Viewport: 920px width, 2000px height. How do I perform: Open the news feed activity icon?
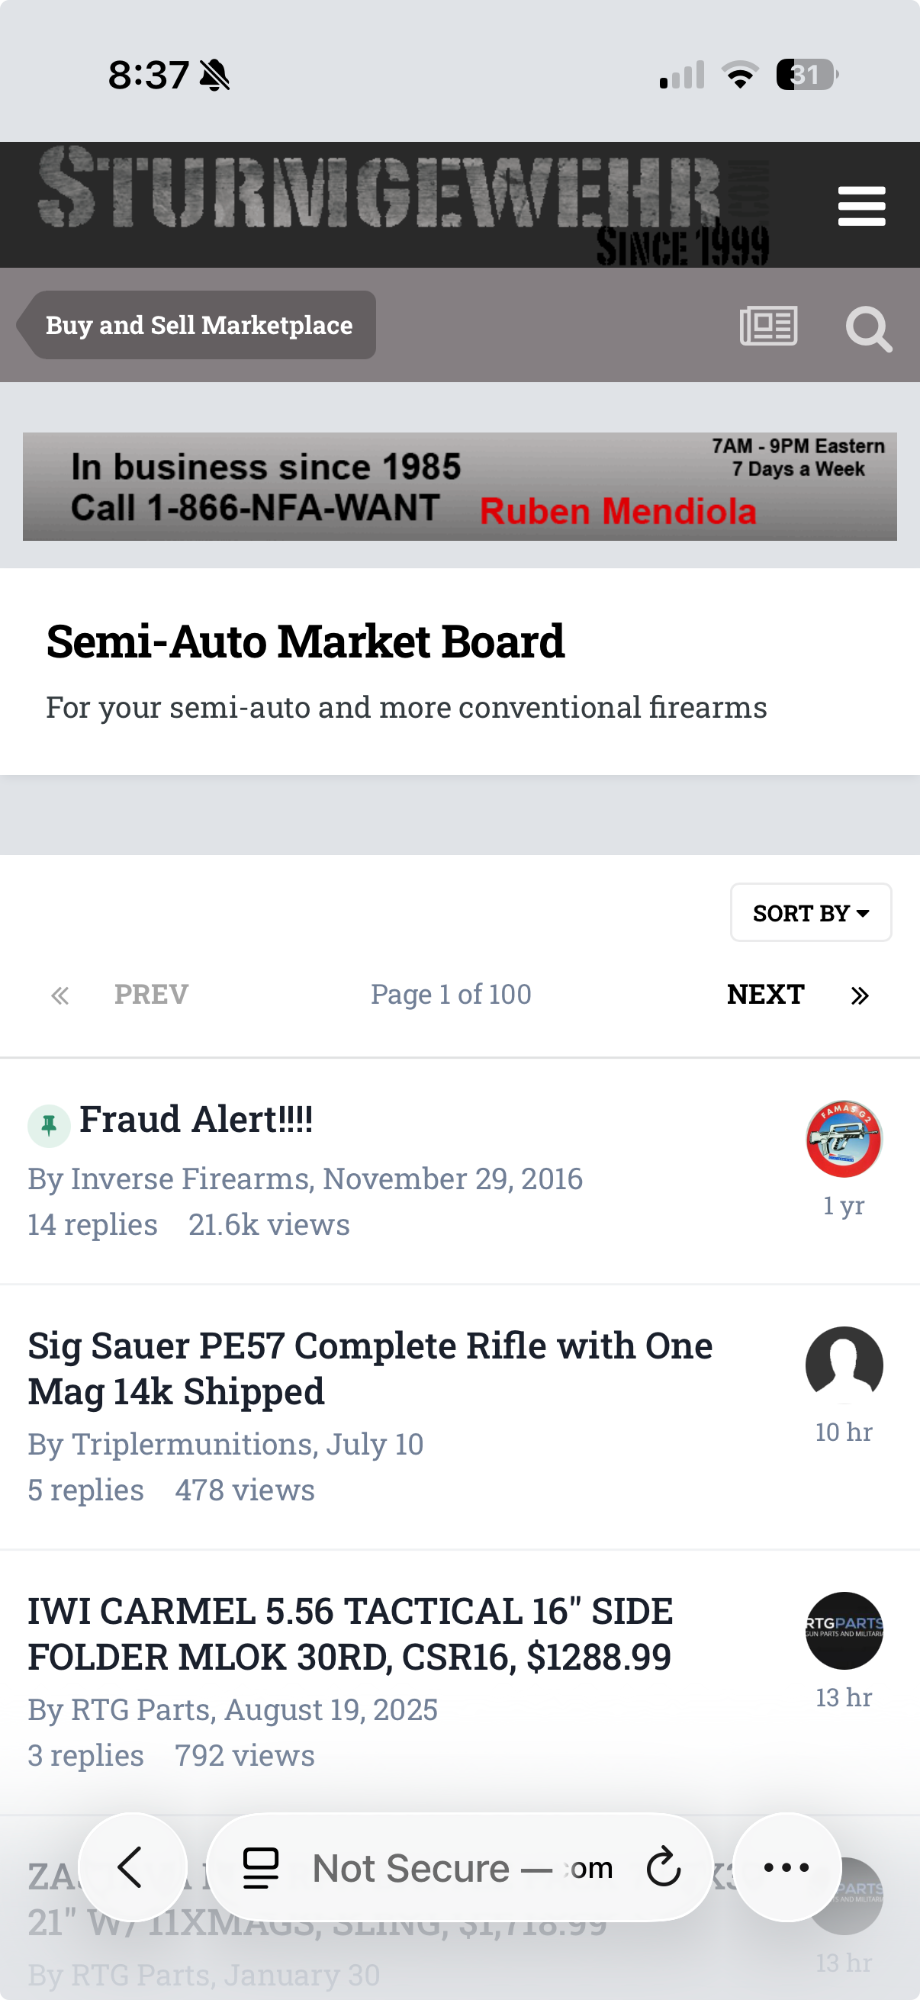click(x=768, y=326)
